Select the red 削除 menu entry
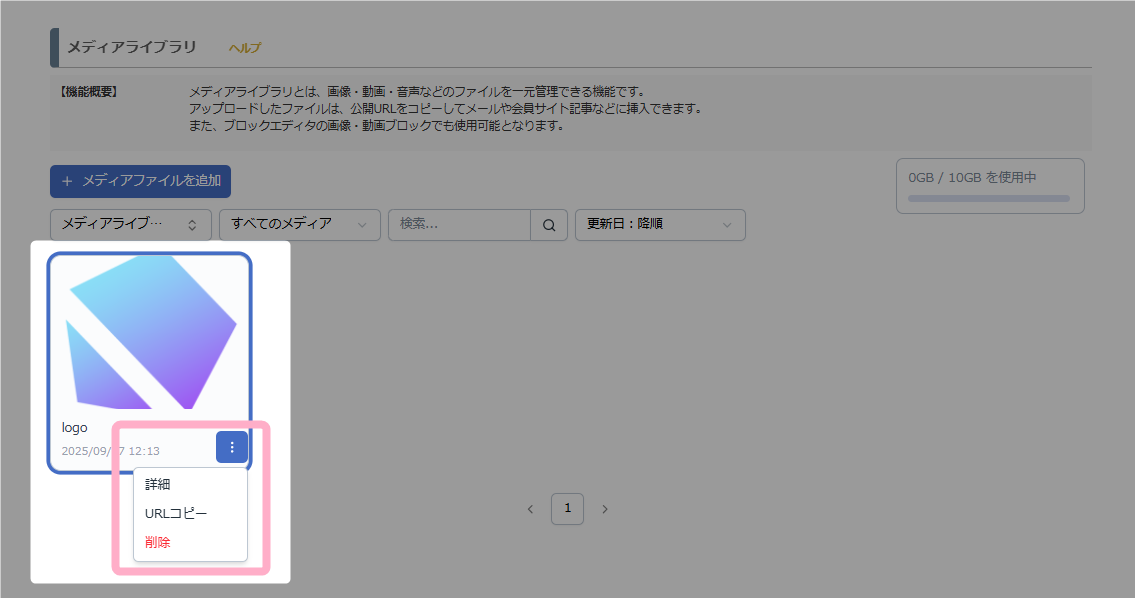This screenshot has width=1135, height=598. pos(158,542)
